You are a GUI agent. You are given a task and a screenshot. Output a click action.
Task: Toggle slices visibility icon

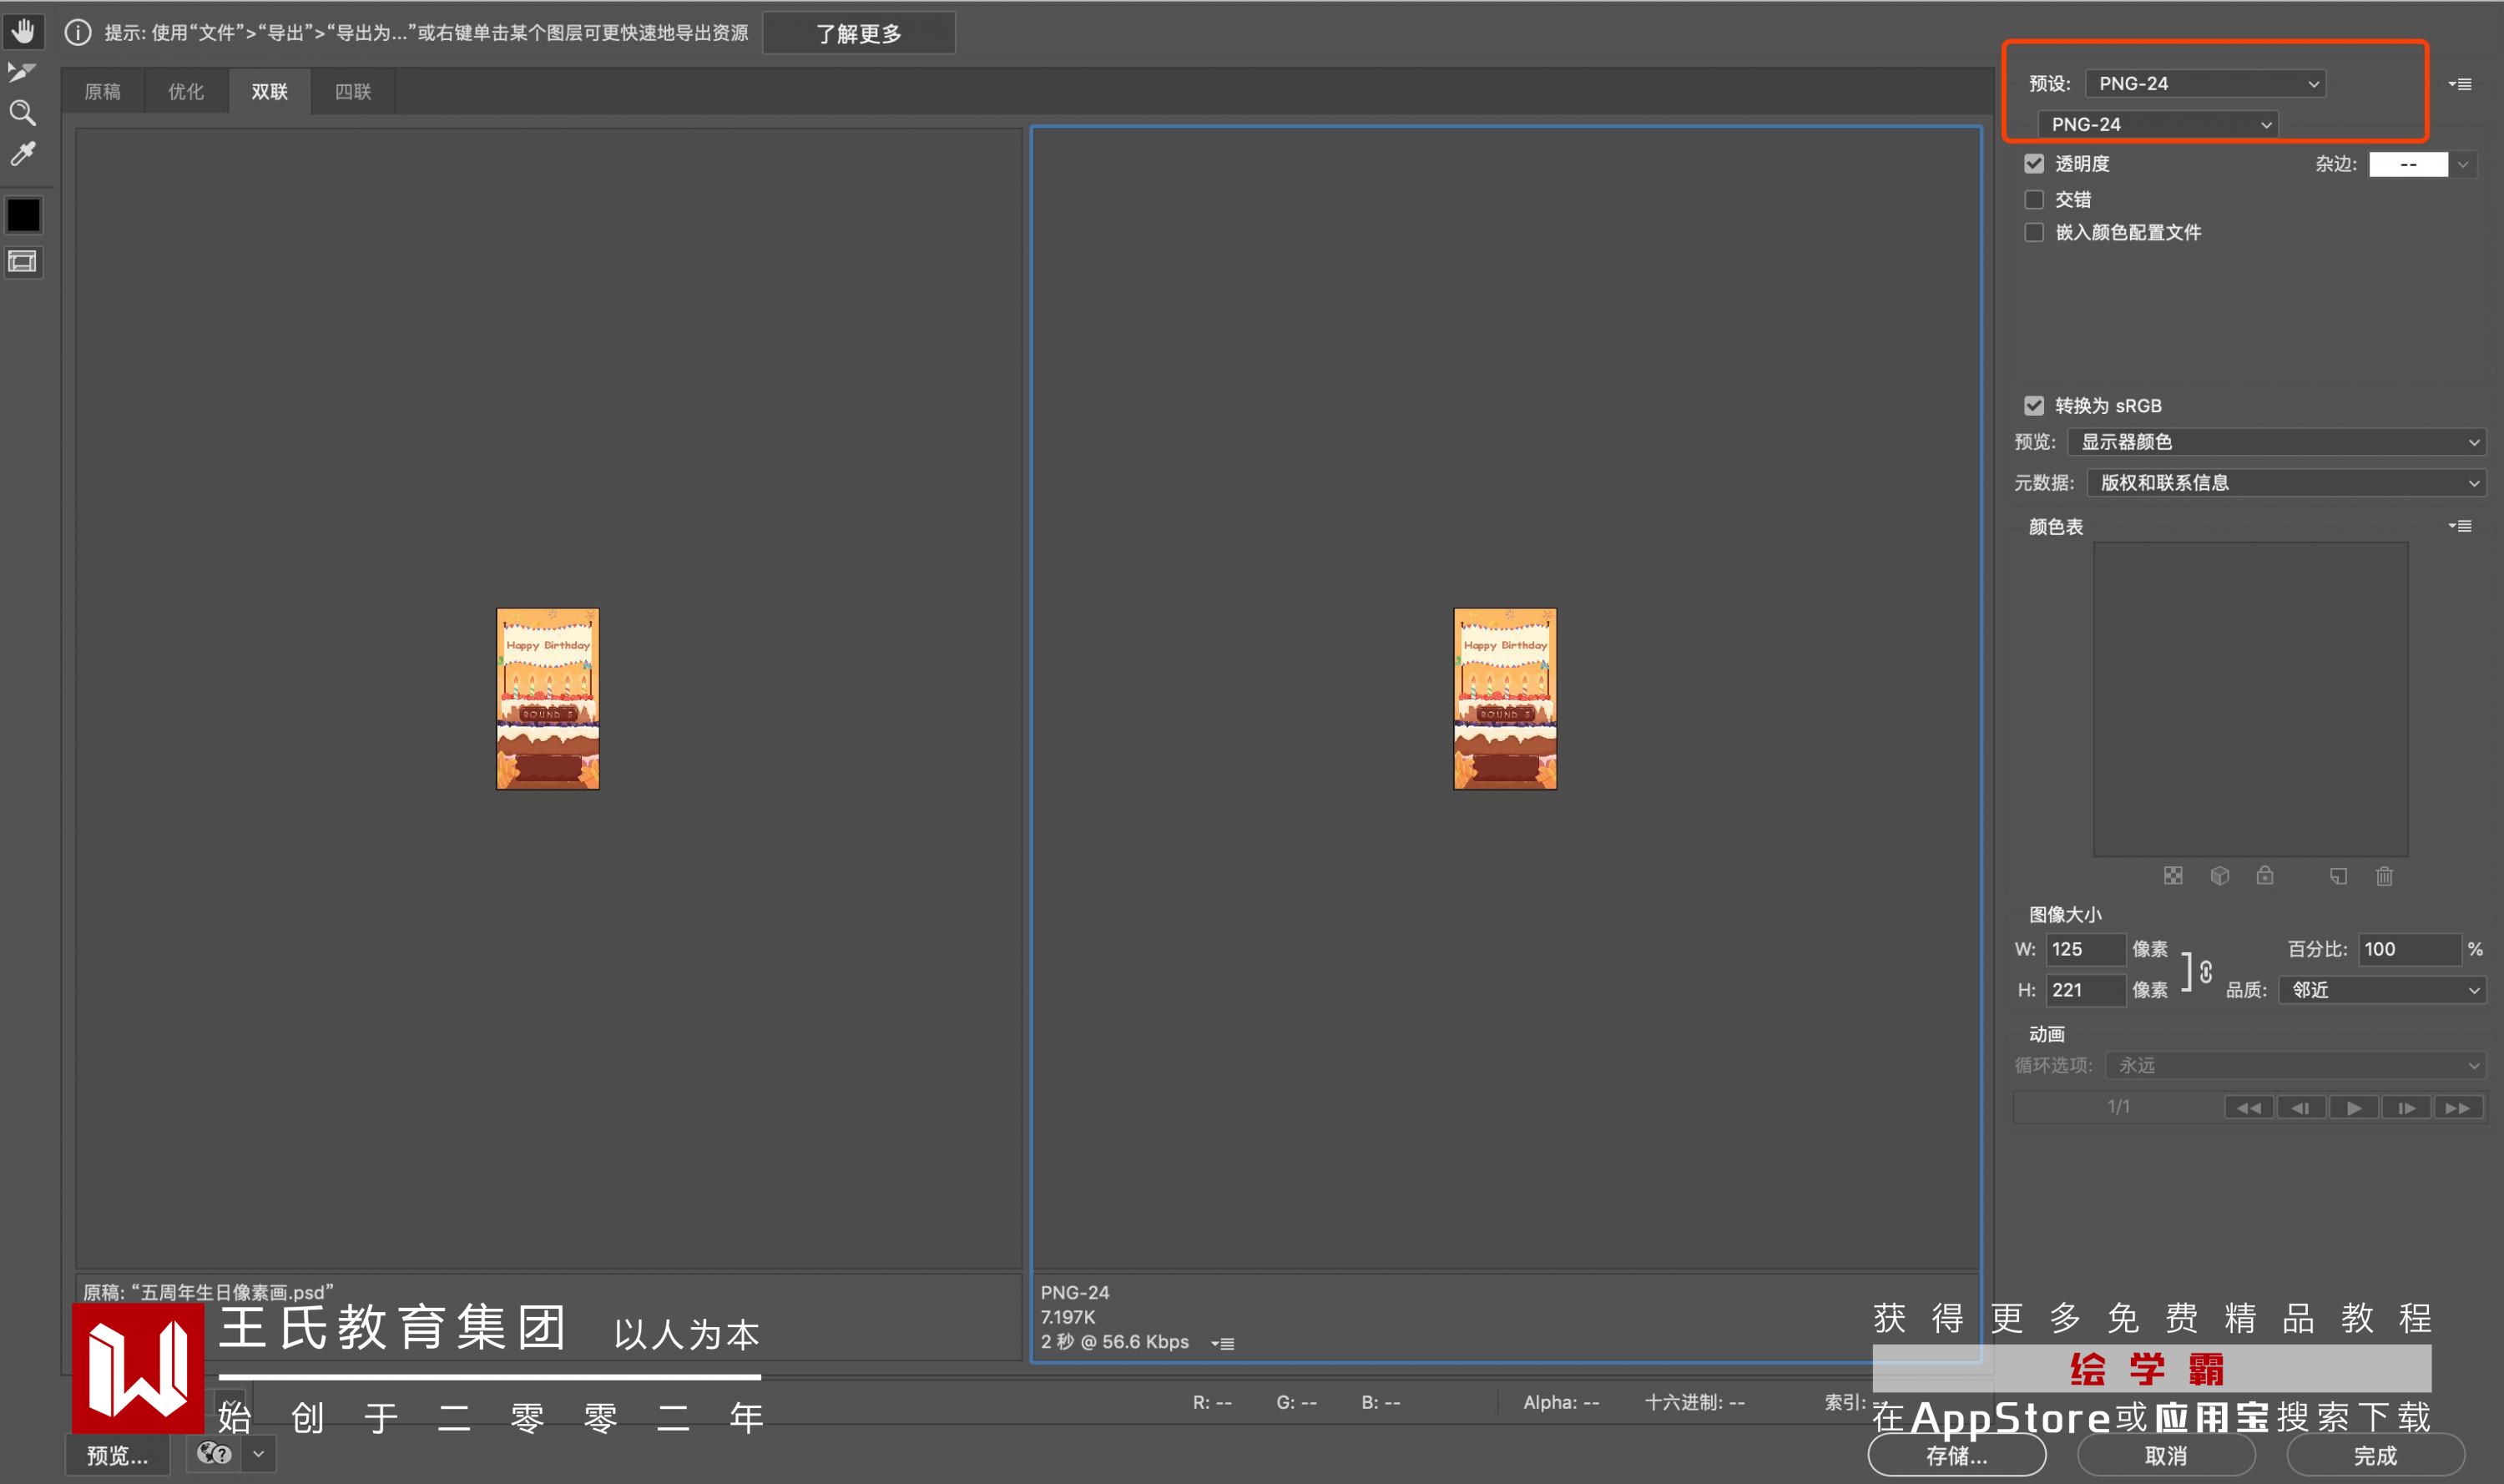tap(23, 262)
